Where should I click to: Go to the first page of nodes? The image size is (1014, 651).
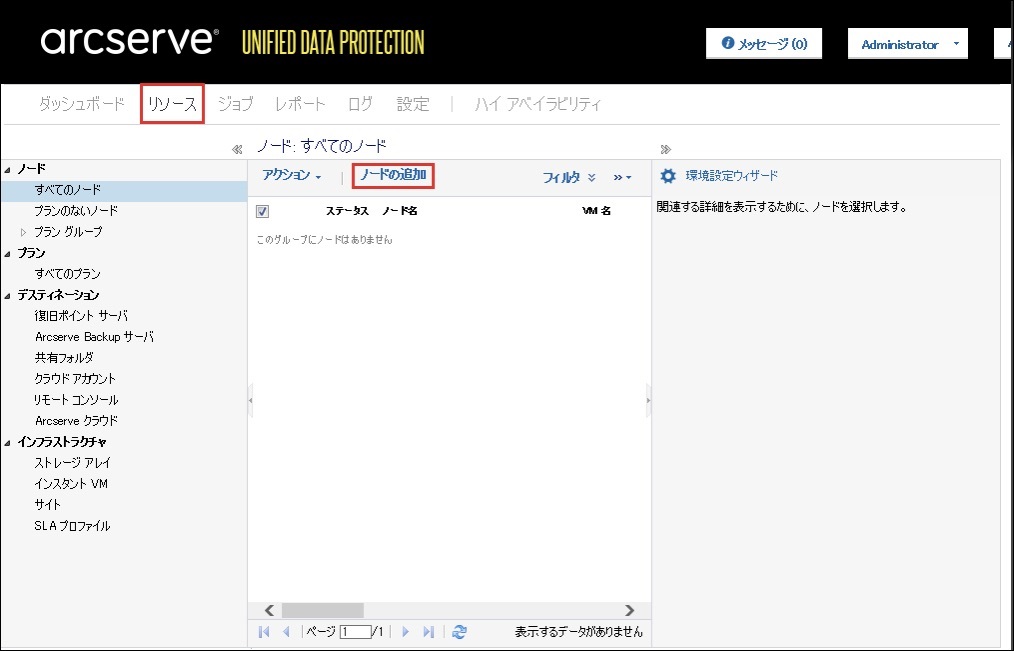pos(264,632)
